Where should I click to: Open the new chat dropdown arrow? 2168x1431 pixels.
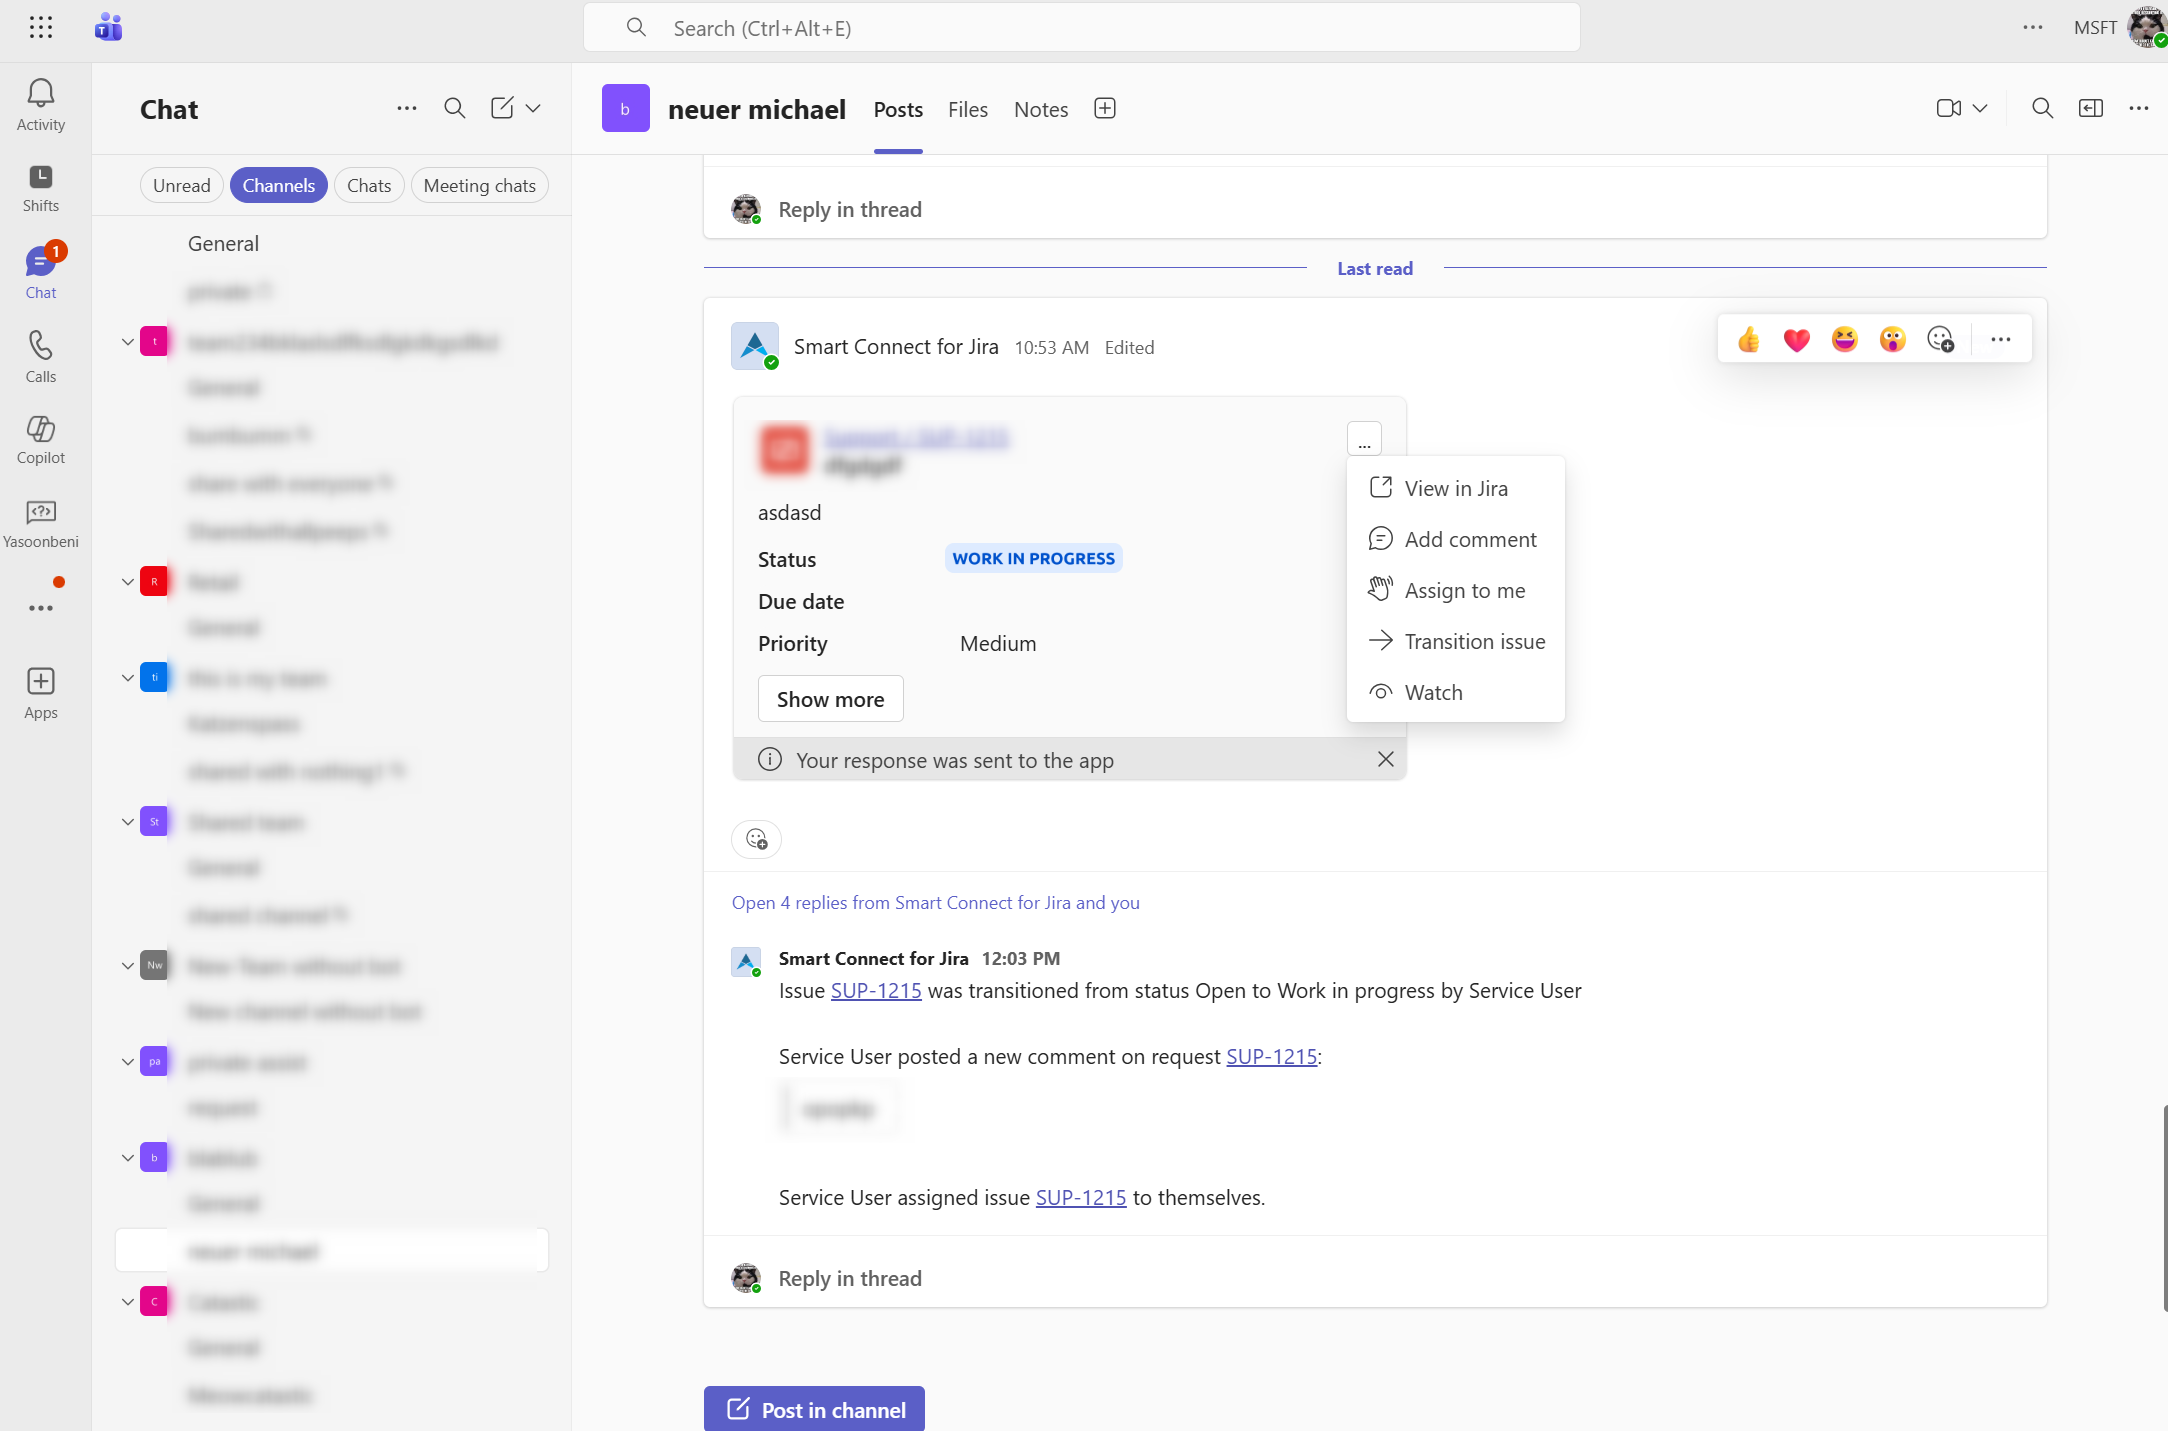tap(533, 108)
